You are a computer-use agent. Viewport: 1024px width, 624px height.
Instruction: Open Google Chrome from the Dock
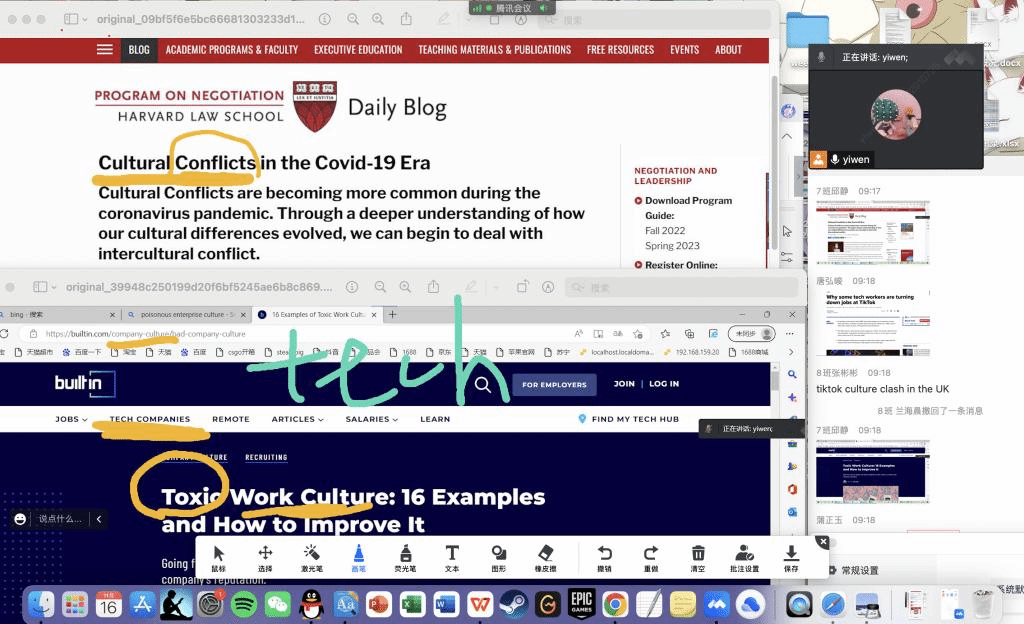pos(615,604)
